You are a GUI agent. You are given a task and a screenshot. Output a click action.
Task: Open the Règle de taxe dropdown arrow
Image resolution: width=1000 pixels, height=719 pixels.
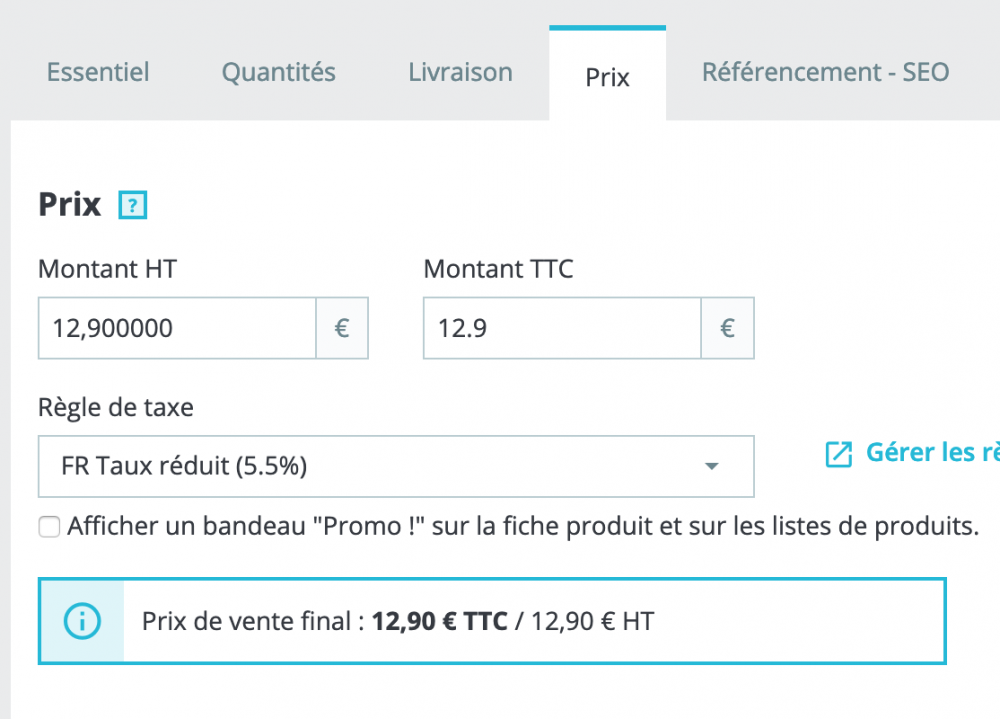tap(711, 466)
